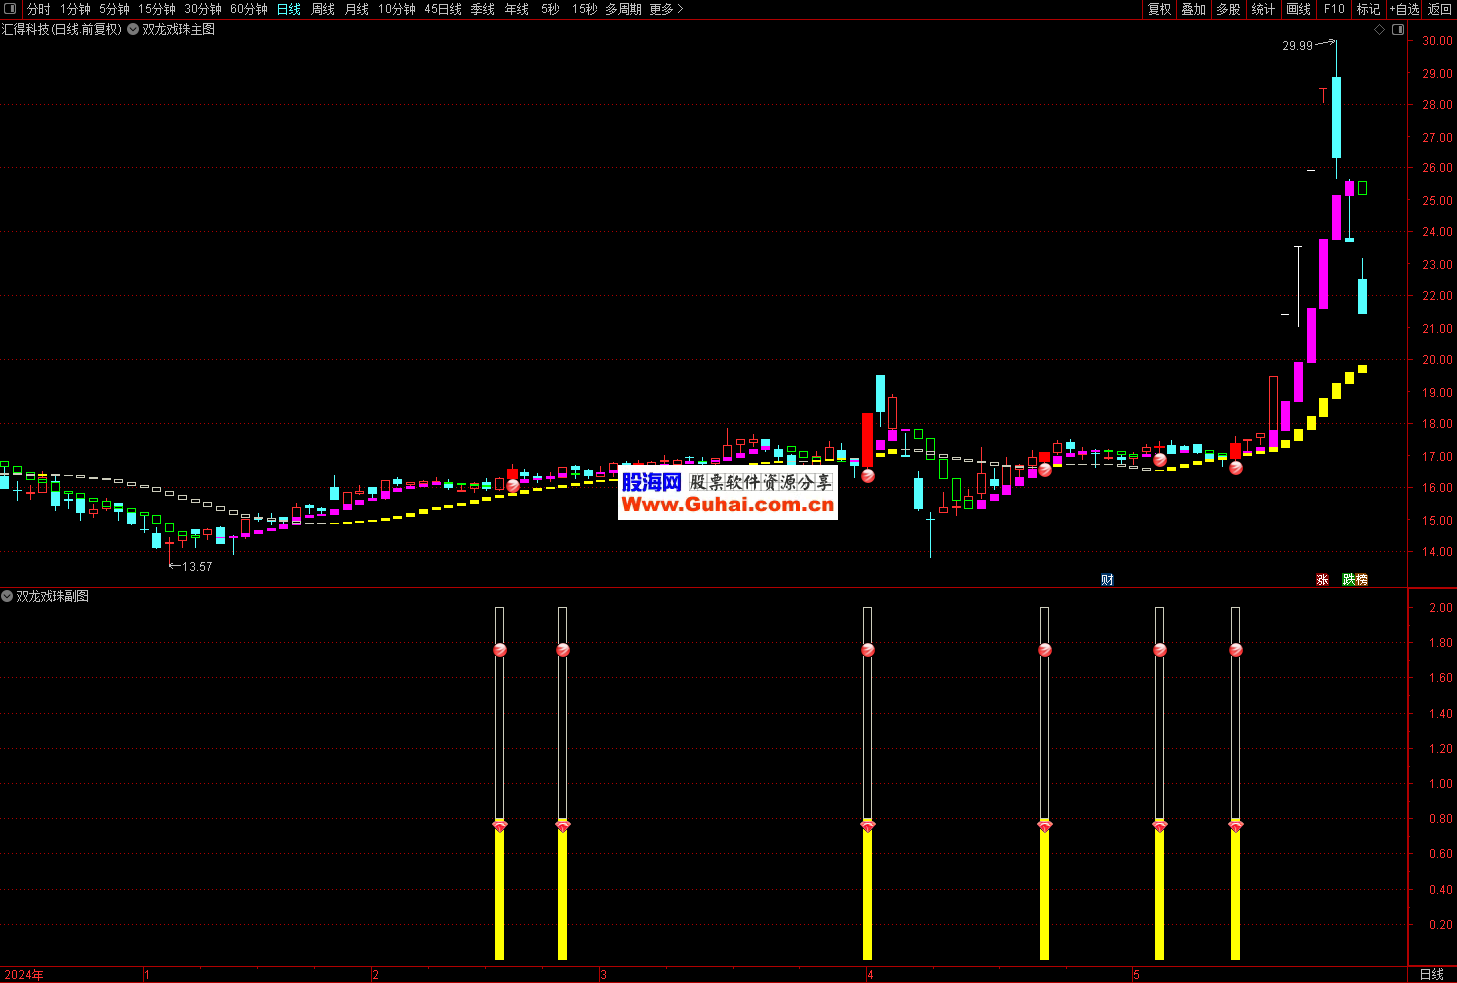Switch to 分时 chart tab

[38, 9]
